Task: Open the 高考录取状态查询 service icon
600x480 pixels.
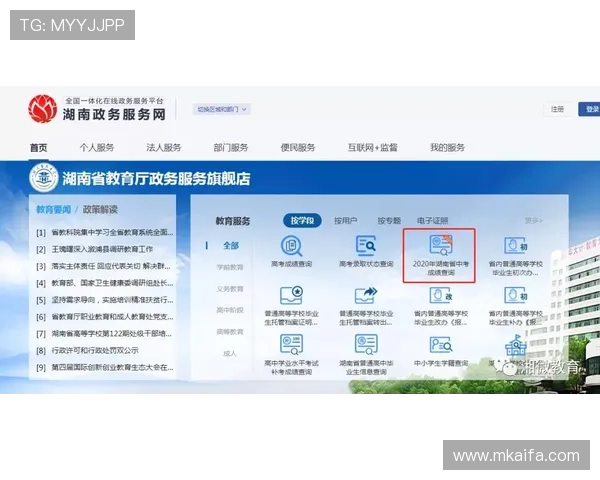Action: tap(366, 246)
